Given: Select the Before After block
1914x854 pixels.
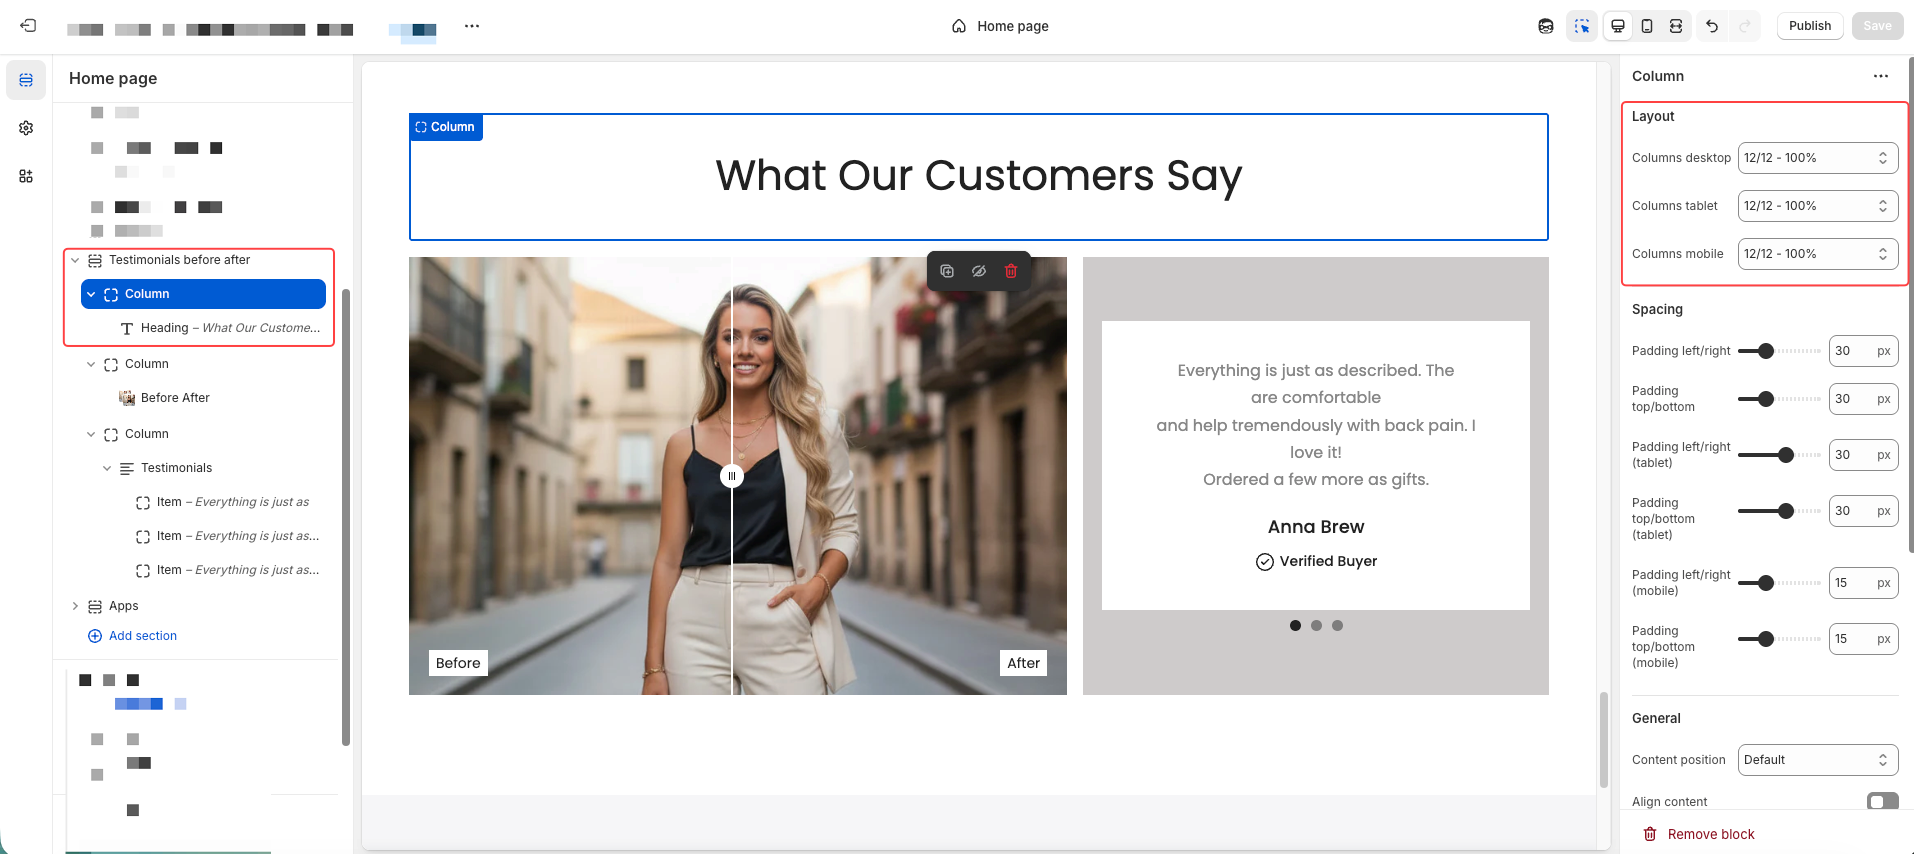Looking at the screenshot, I should point(175,398).
